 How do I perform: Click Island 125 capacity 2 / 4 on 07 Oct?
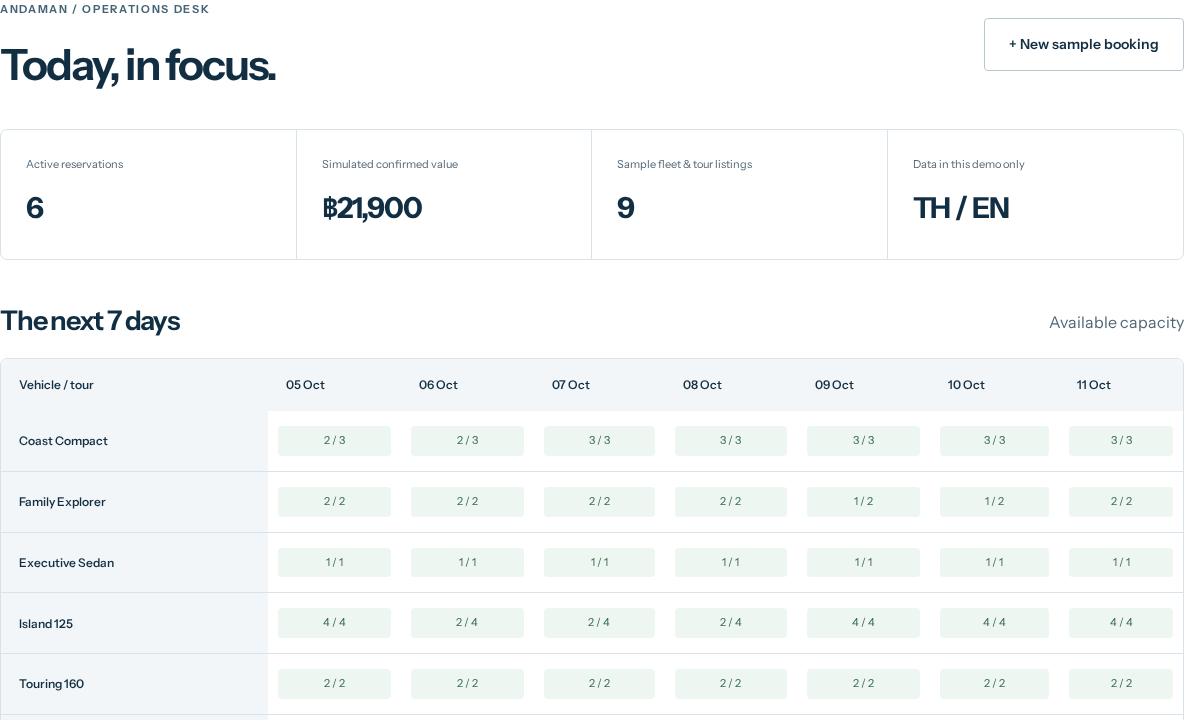tap(600, 623)
